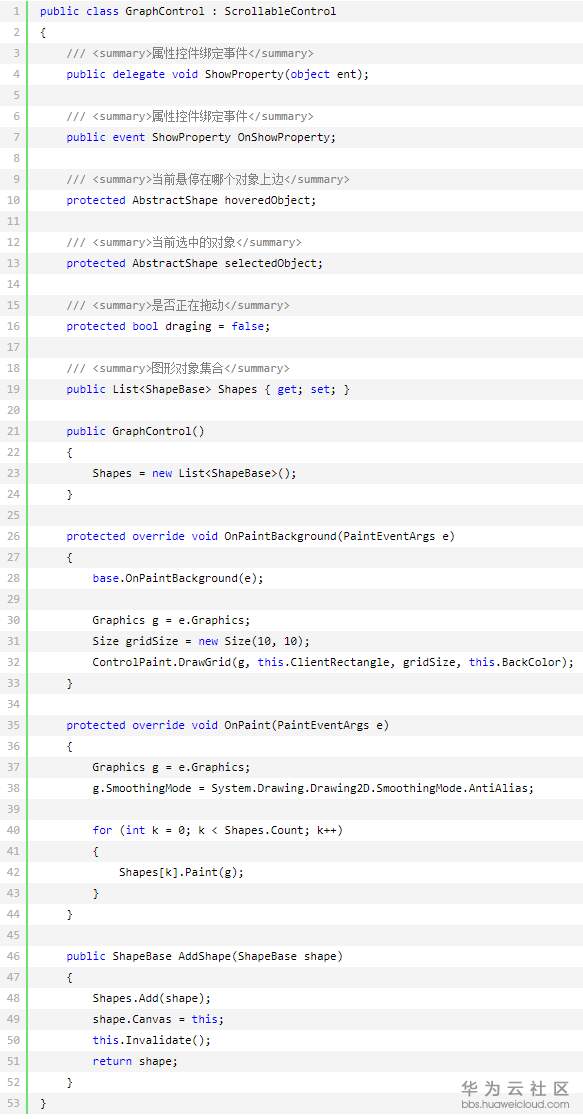Click line number 1 in the gutter
Image resolution: width=583 pixels, height=1119 pixels.
coord(16,11)
